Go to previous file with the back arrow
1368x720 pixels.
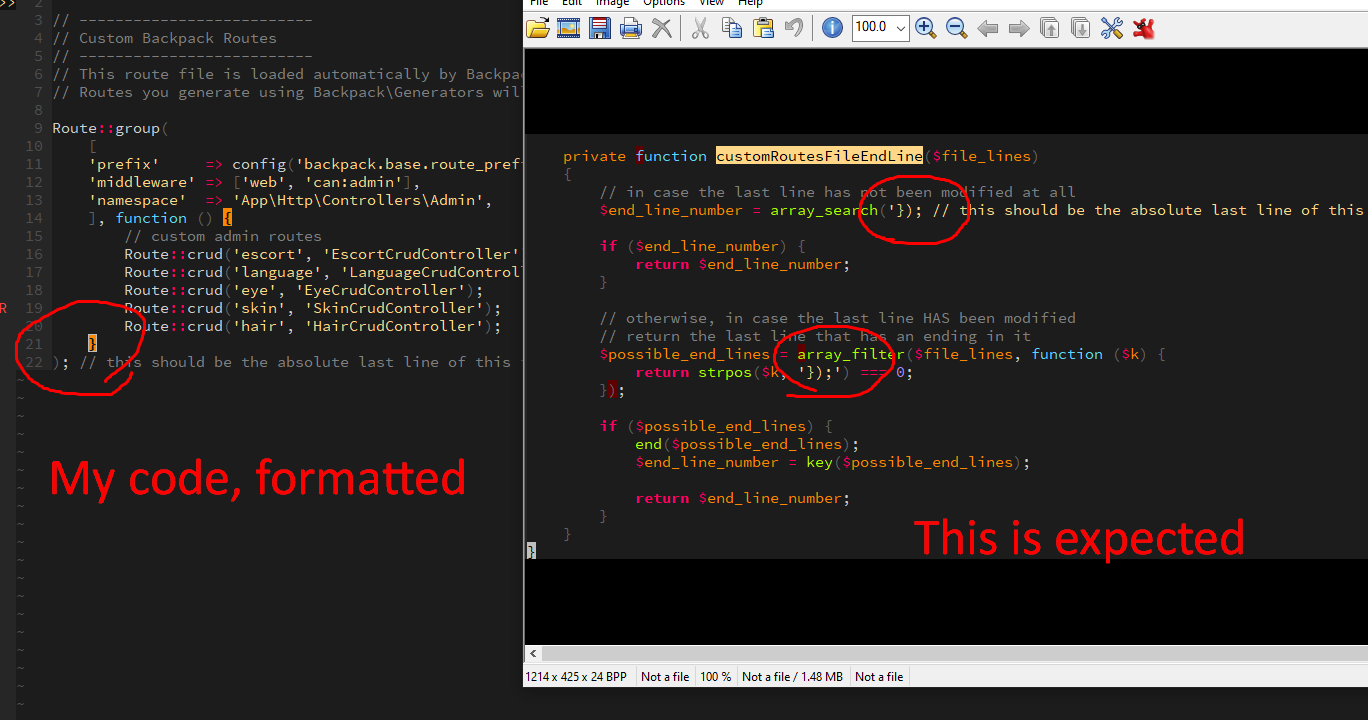click(987, 27)
